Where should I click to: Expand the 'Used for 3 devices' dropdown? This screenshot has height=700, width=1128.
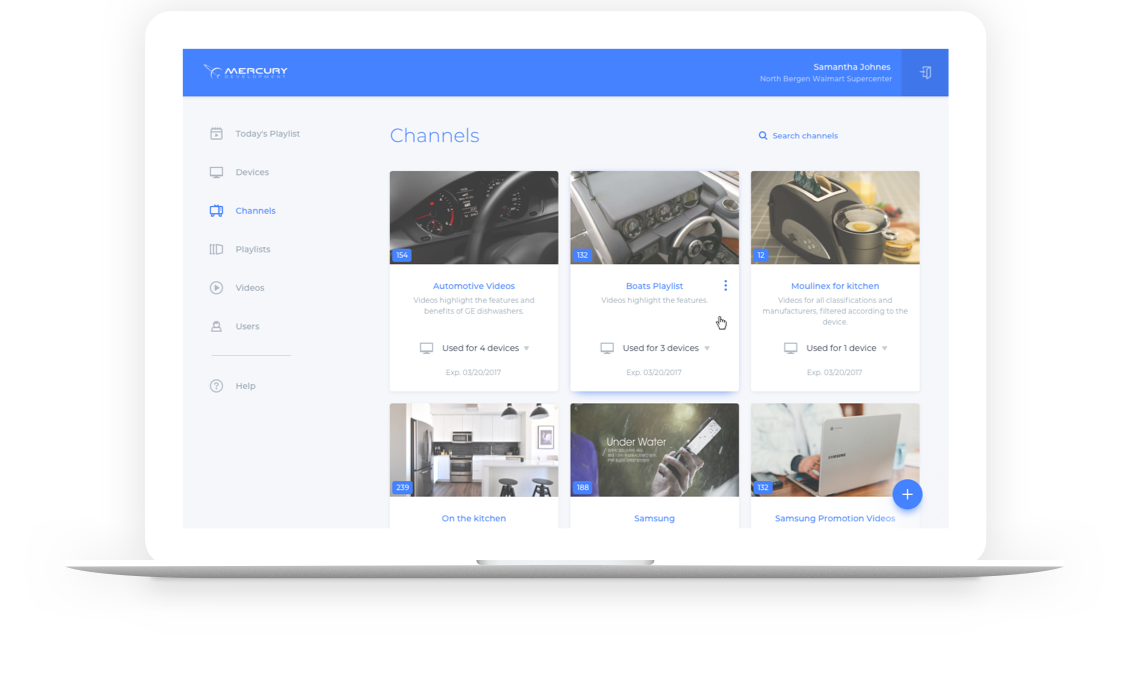coord(707,348)
